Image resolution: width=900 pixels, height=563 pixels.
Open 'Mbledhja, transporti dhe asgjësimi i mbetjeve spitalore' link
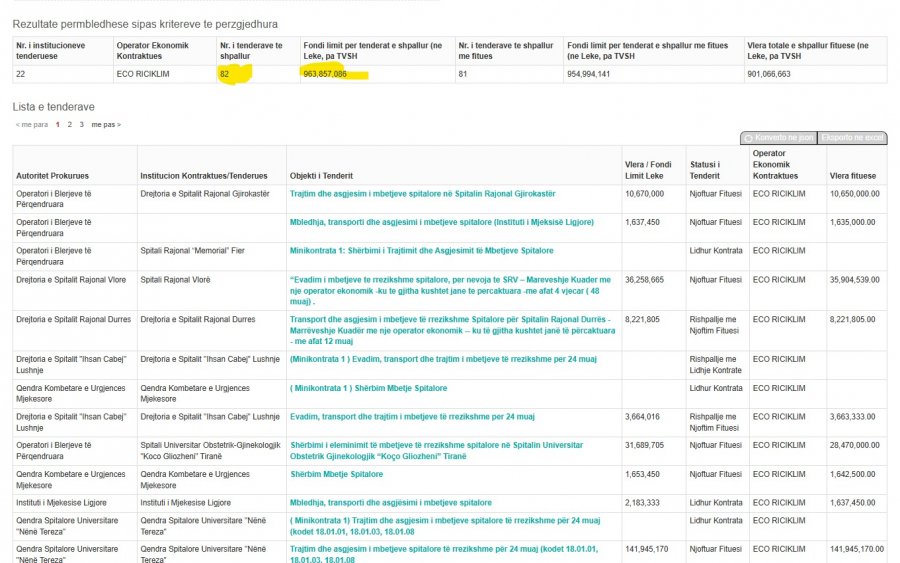[x=390, y=503]
